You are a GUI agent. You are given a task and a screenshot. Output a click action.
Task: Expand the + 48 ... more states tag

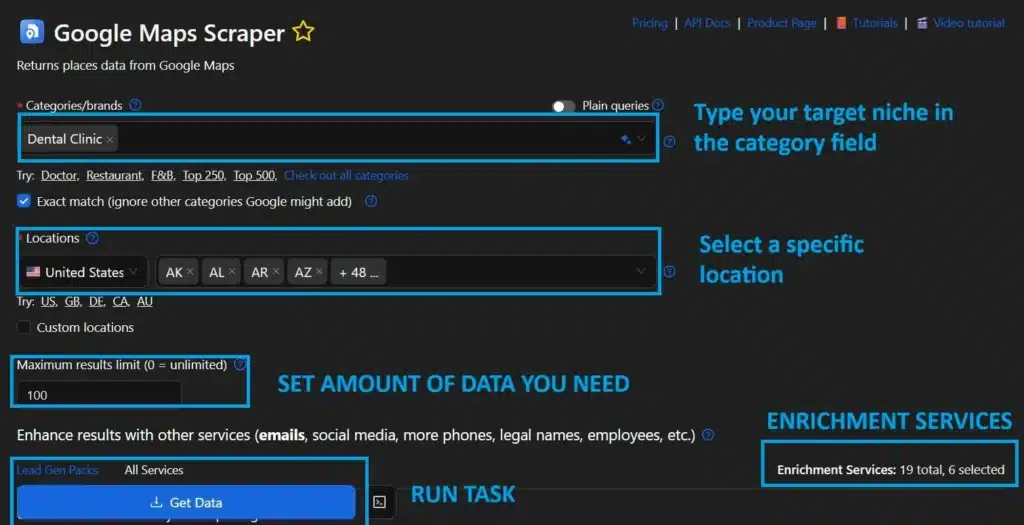pos(359,272)
